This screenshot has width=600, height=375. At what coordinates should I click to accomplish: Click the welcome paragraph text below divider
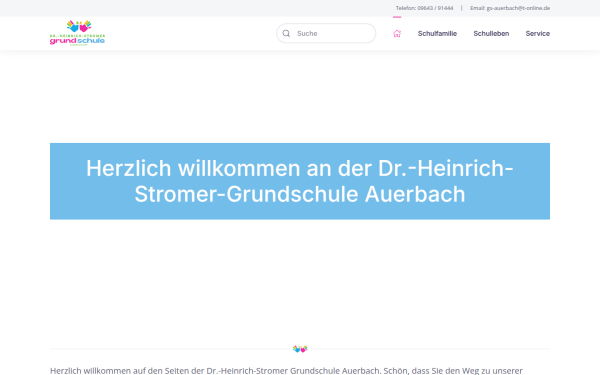point(286,370)
